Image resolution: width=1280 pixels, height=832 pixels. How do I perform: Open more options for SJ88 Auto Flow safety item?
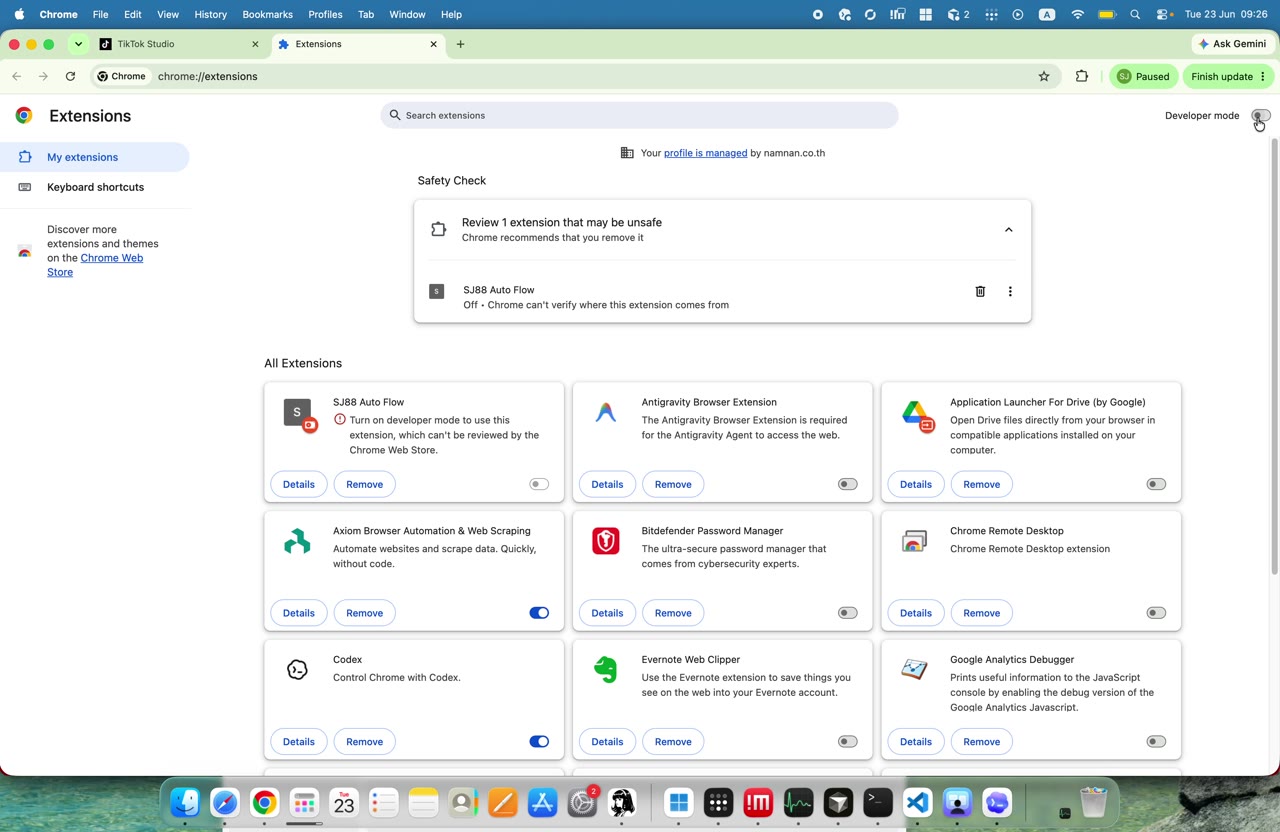point(1010,291)
